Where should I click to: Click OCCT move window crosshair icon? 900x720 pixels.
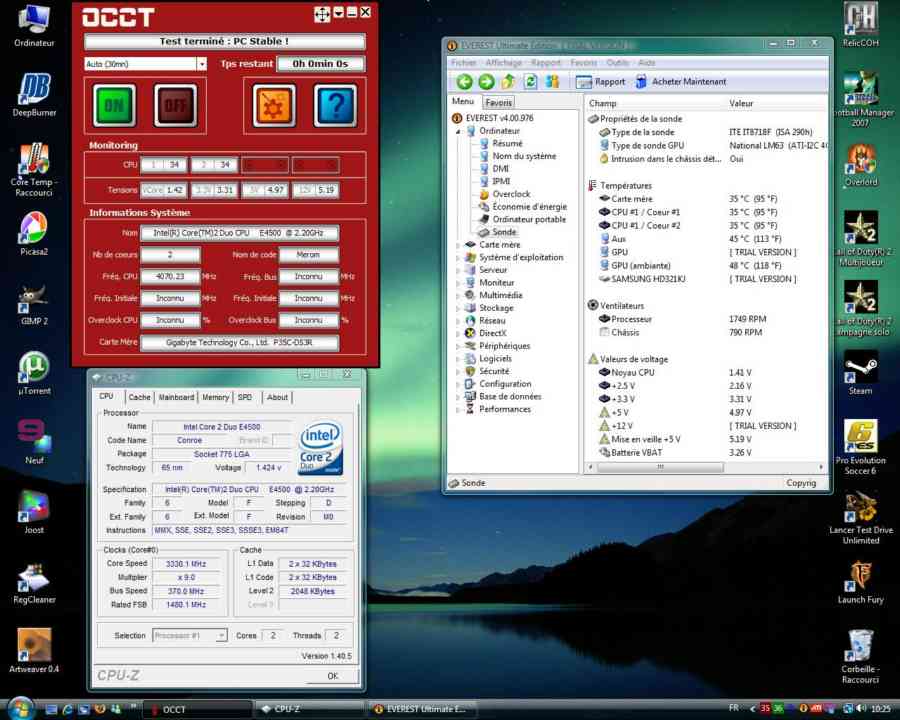click(x=322, y=14)
